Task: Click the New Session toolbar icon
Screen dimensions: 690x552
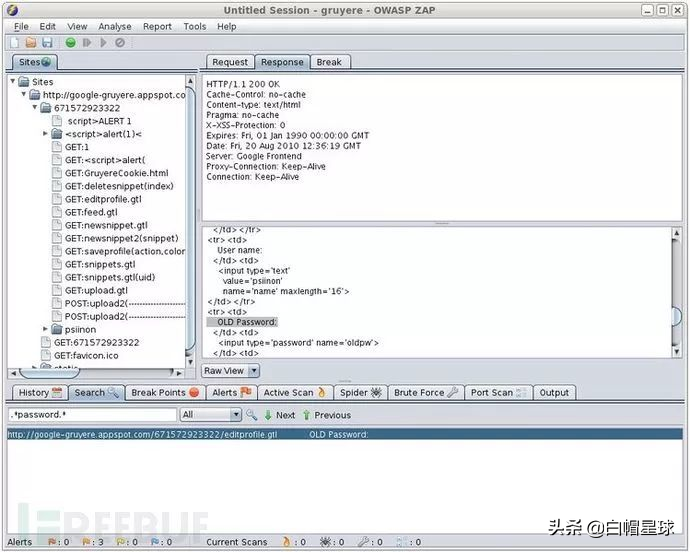Action: [15, 43]
